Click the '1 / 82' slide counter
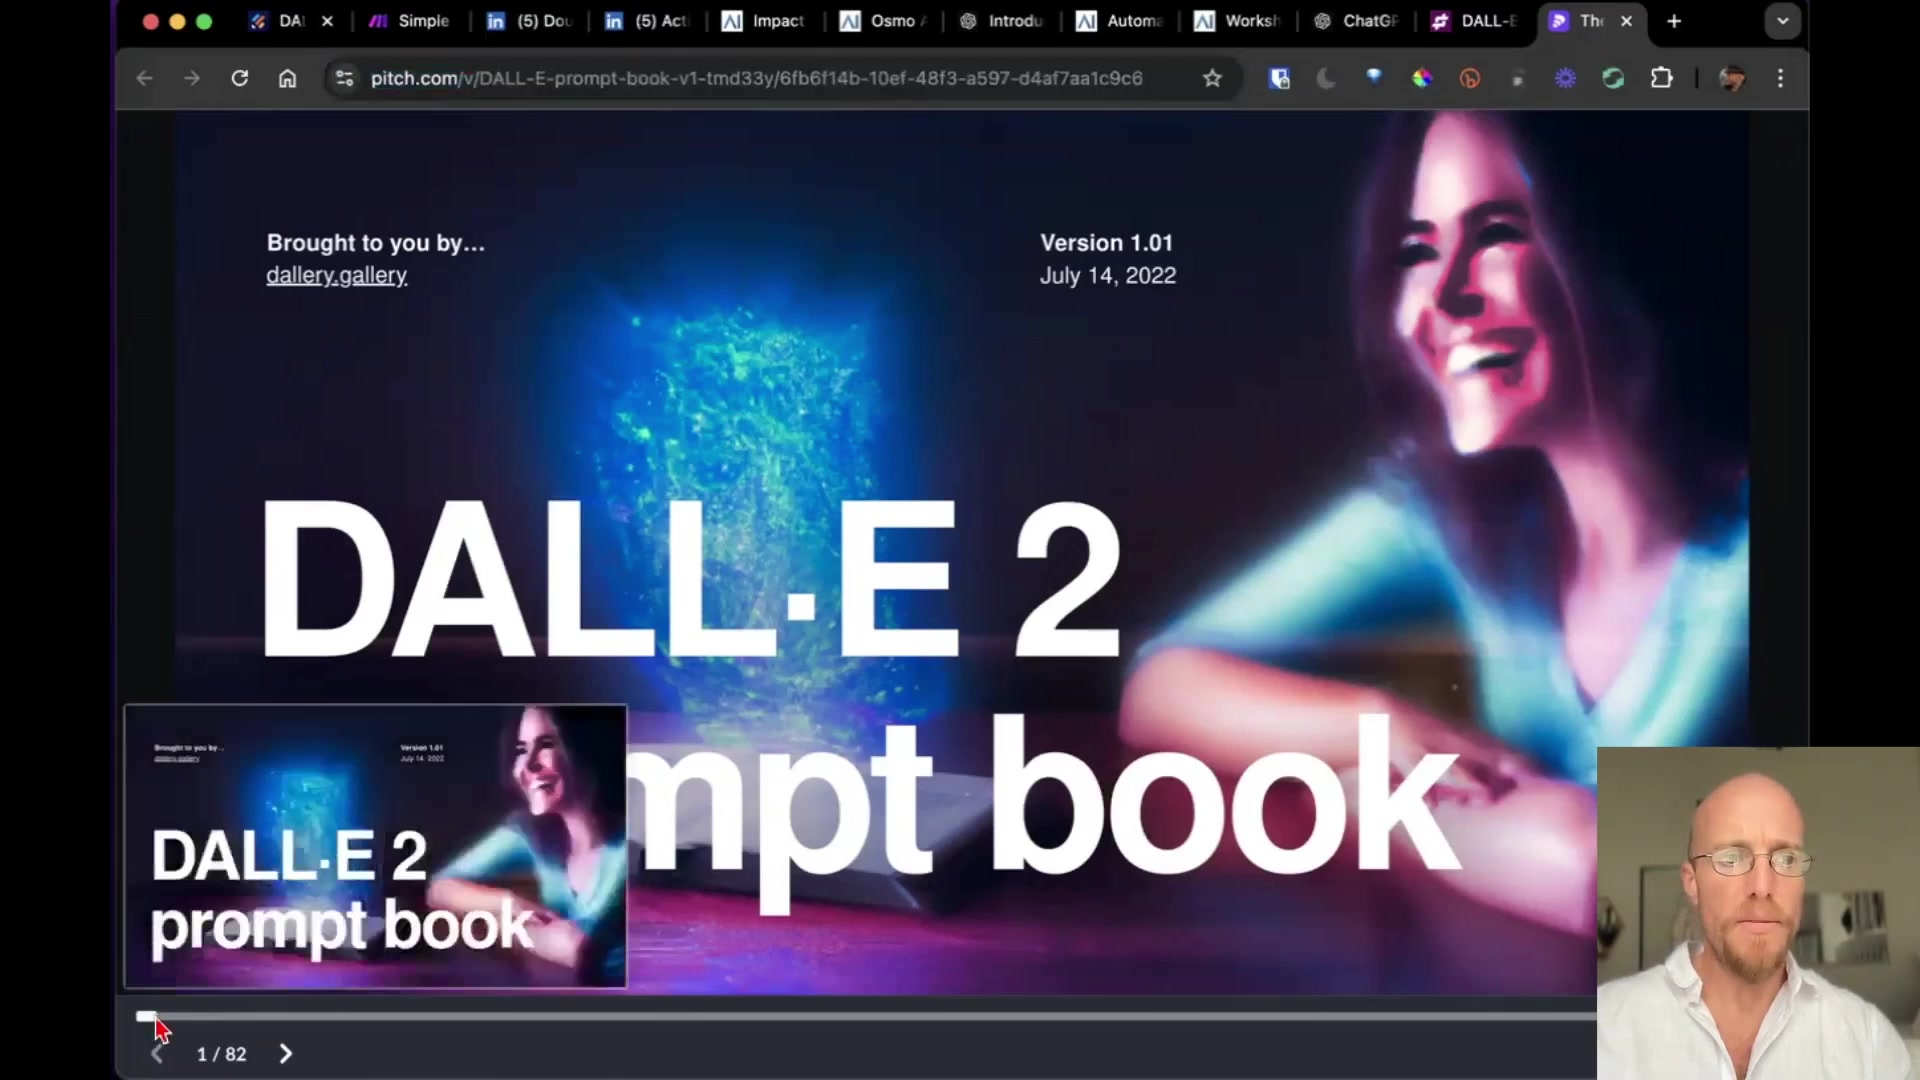The height and width of the screenshot is (1080, 1920). click(221, 1054)
